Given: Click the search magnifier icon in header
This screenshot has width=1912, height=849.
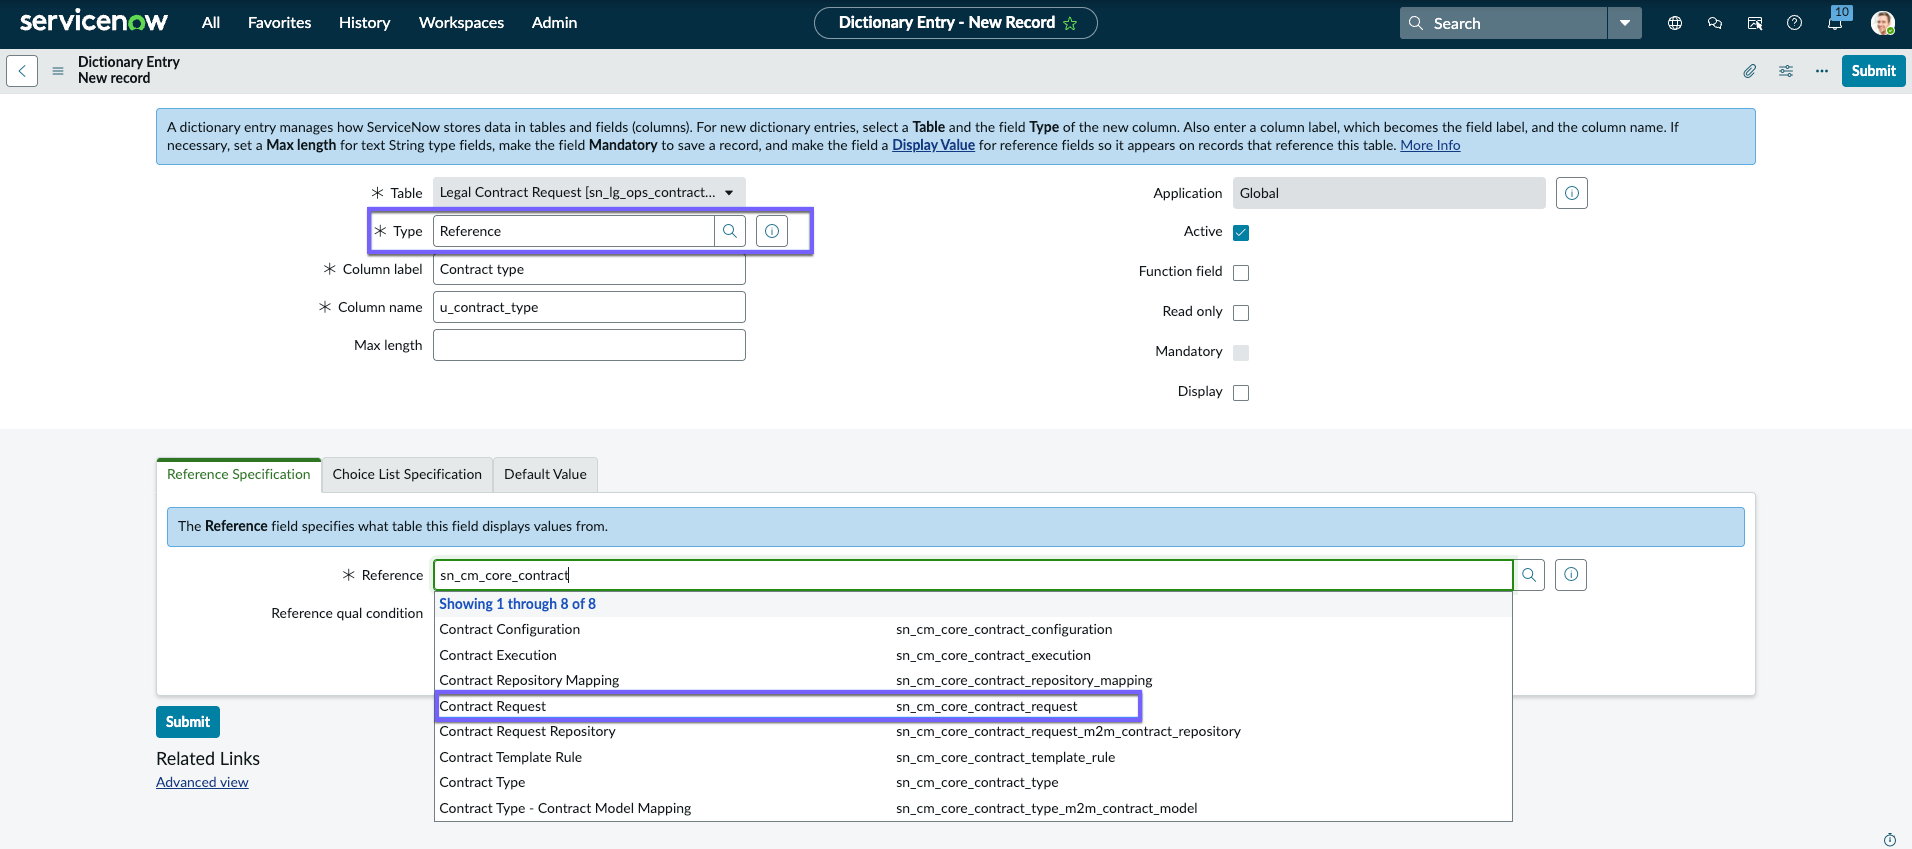Looking at the screenshot, I should [x=1416, y=23].
